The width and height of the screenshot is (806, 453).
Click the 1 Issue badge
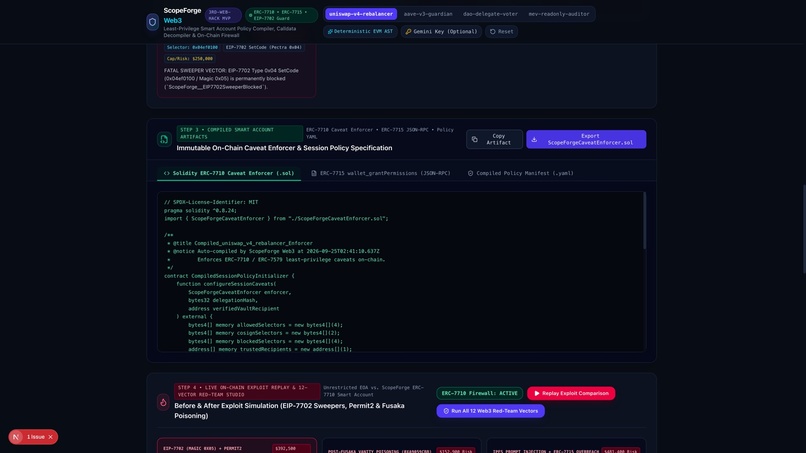[x=33, y=437]
